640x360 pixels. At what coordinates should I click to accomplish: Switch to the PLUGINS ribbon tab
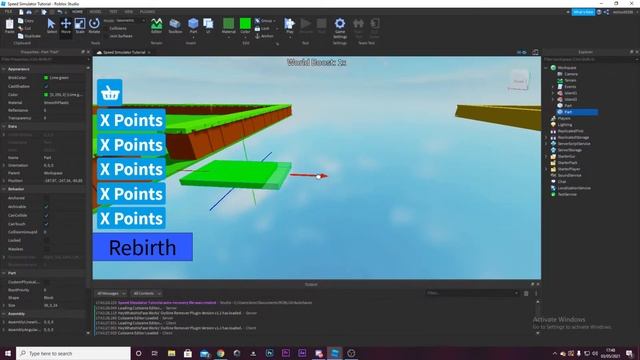147,12
